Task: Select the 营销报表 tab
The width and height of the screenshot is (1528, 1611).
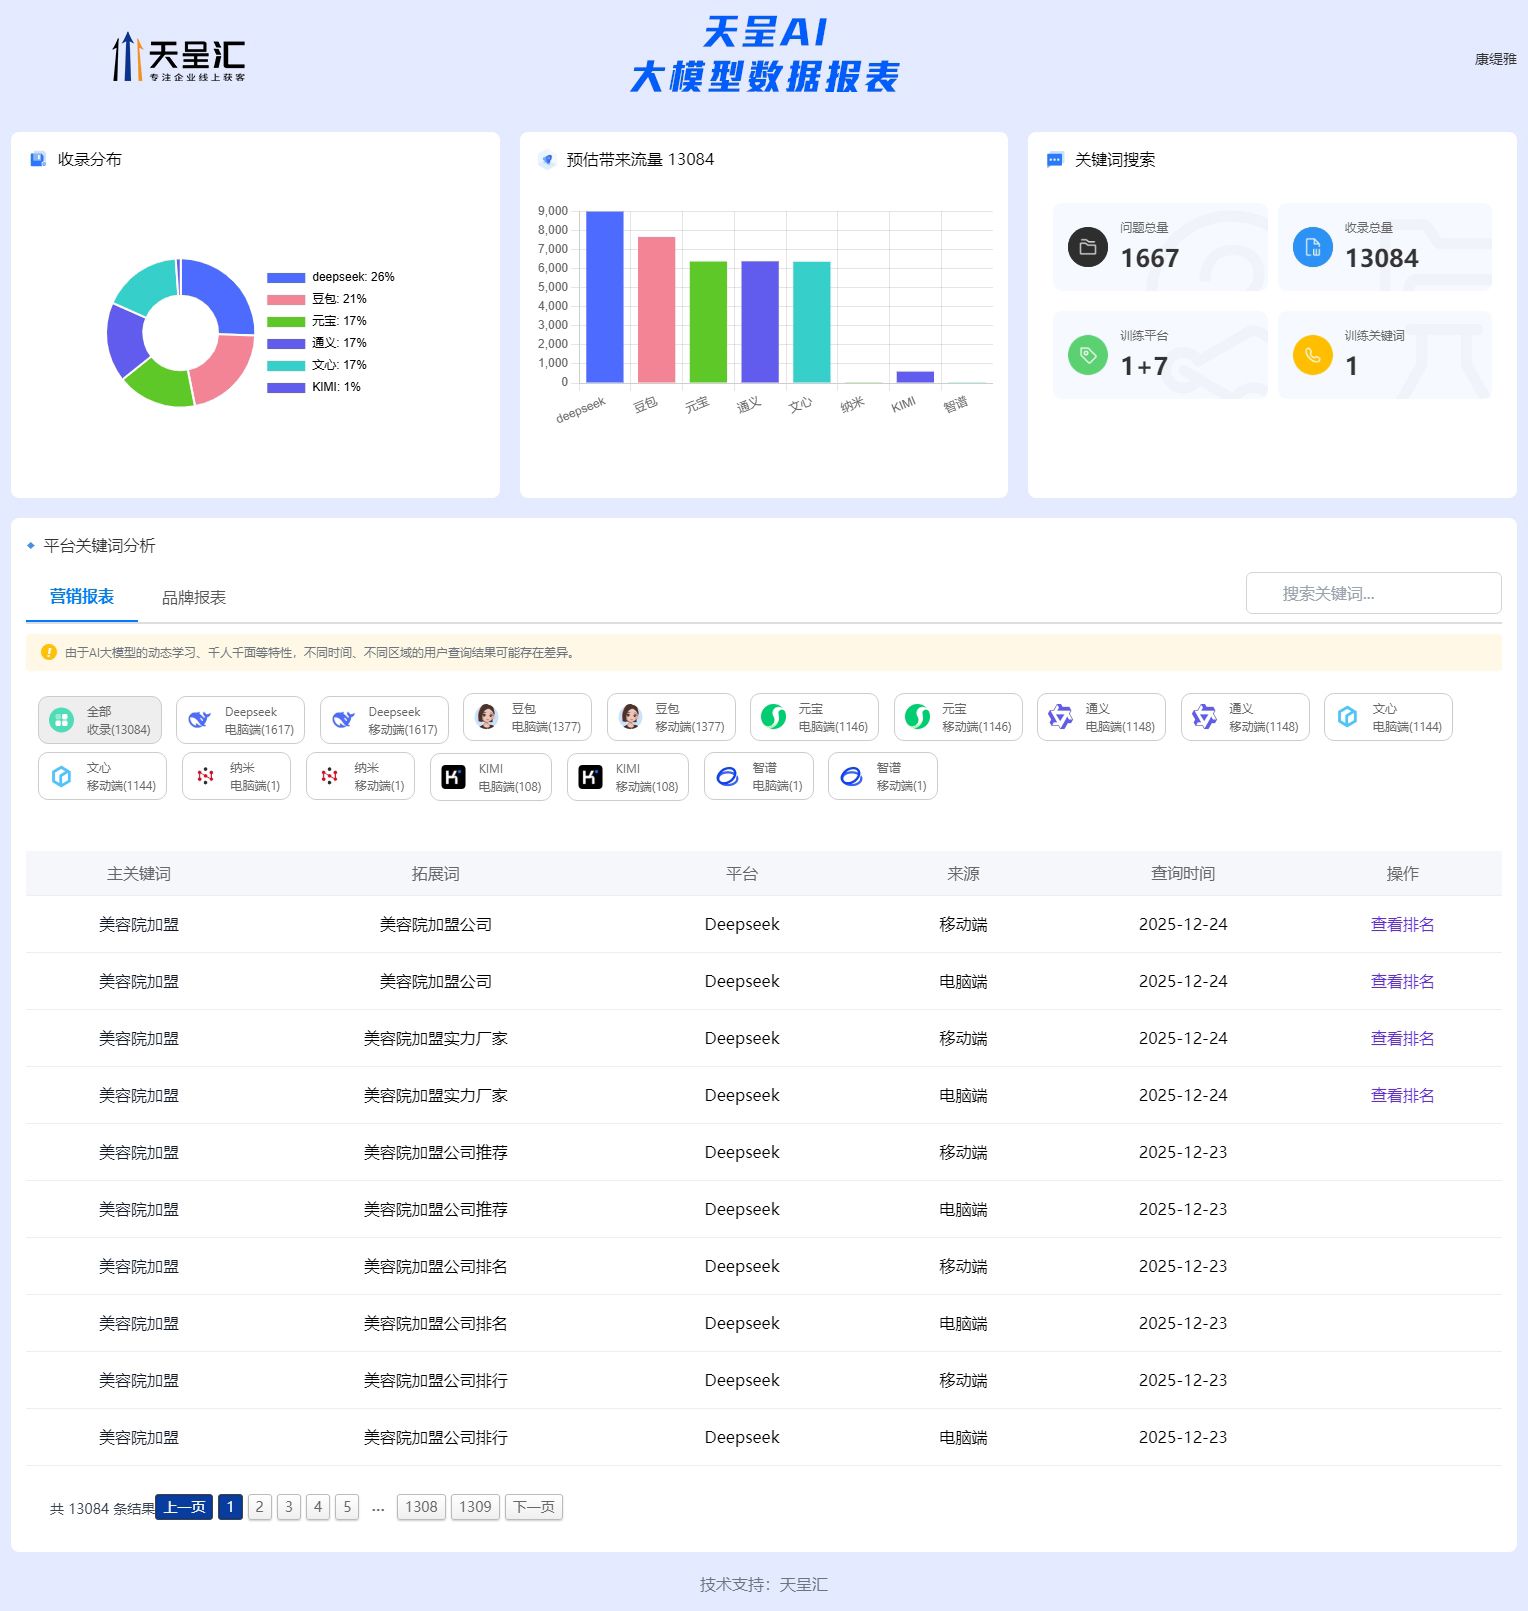Action: pyautogui.click(x=82, y=596)
